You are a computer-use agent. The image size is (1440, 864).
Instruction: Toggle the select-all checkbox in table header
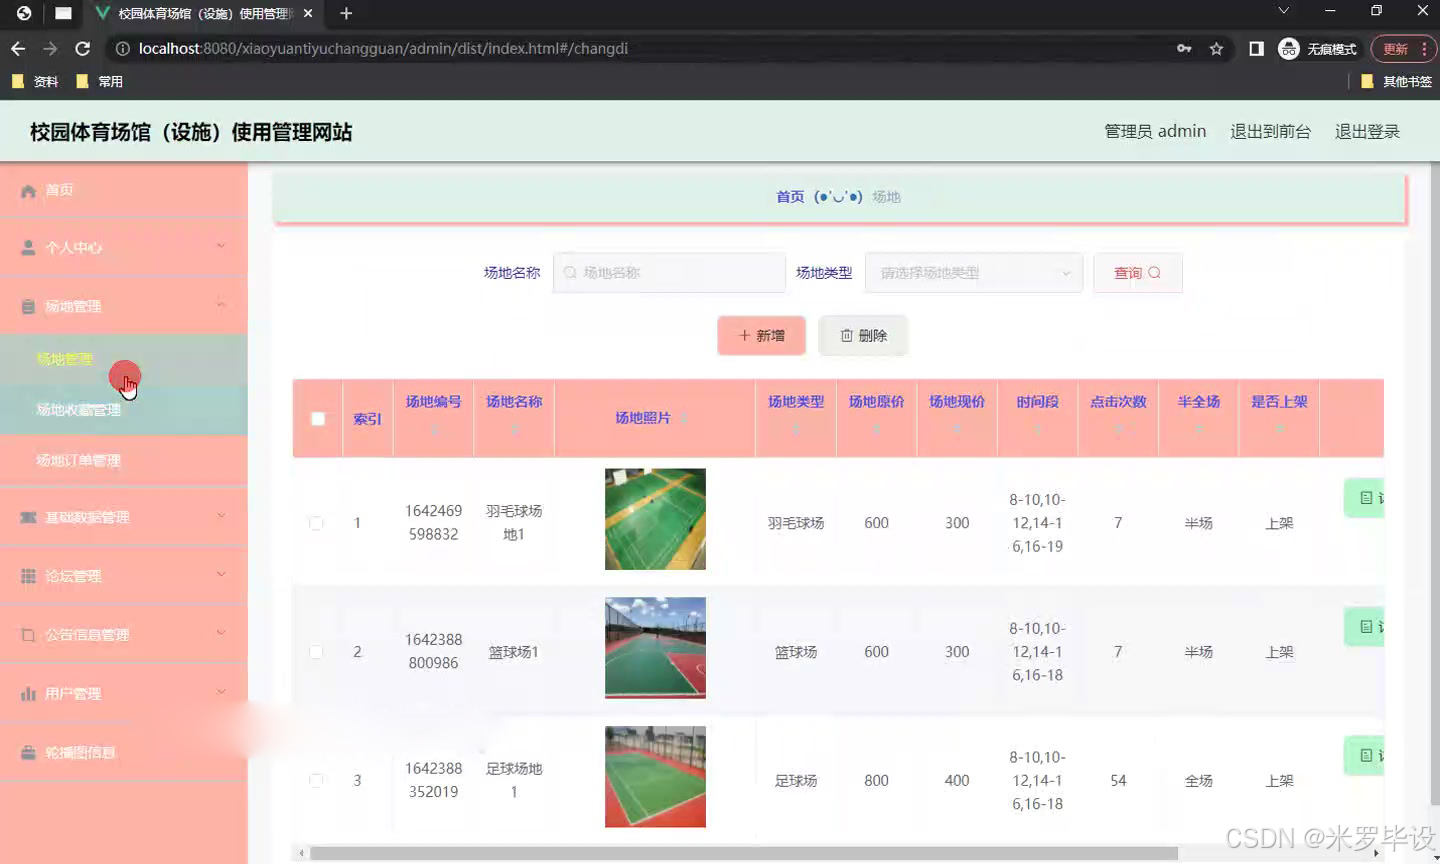pyautogui.click(x=316, y=419)
